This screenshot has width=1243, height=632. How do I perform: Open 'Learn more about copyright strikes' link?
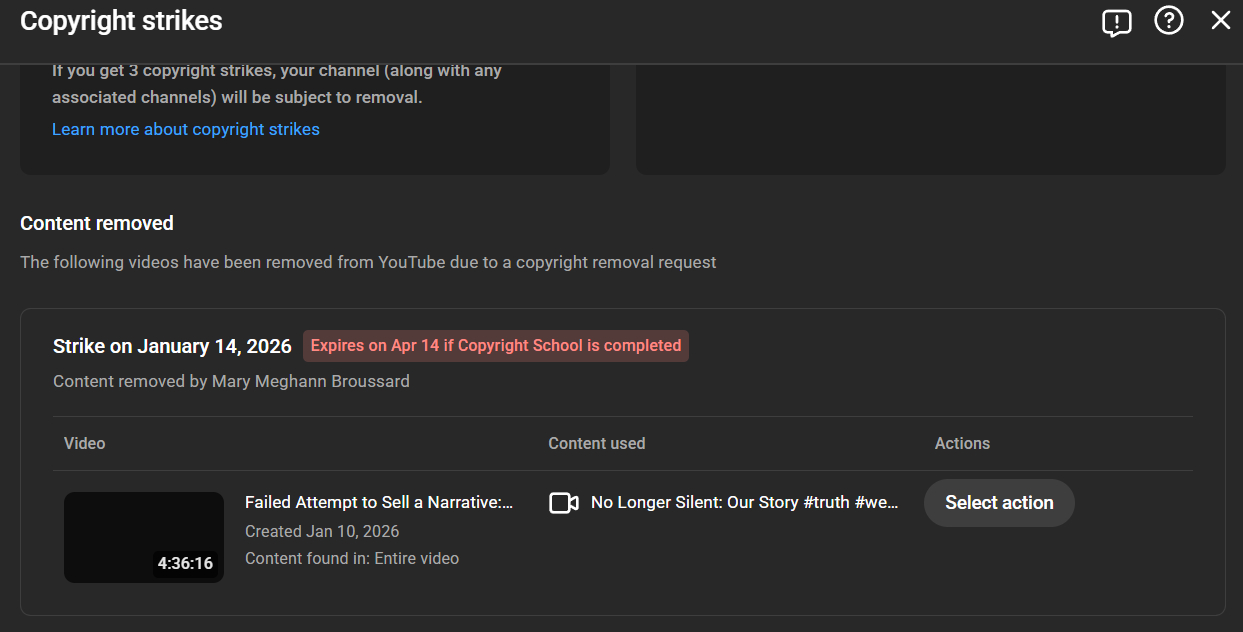click(x=186, y=129)
